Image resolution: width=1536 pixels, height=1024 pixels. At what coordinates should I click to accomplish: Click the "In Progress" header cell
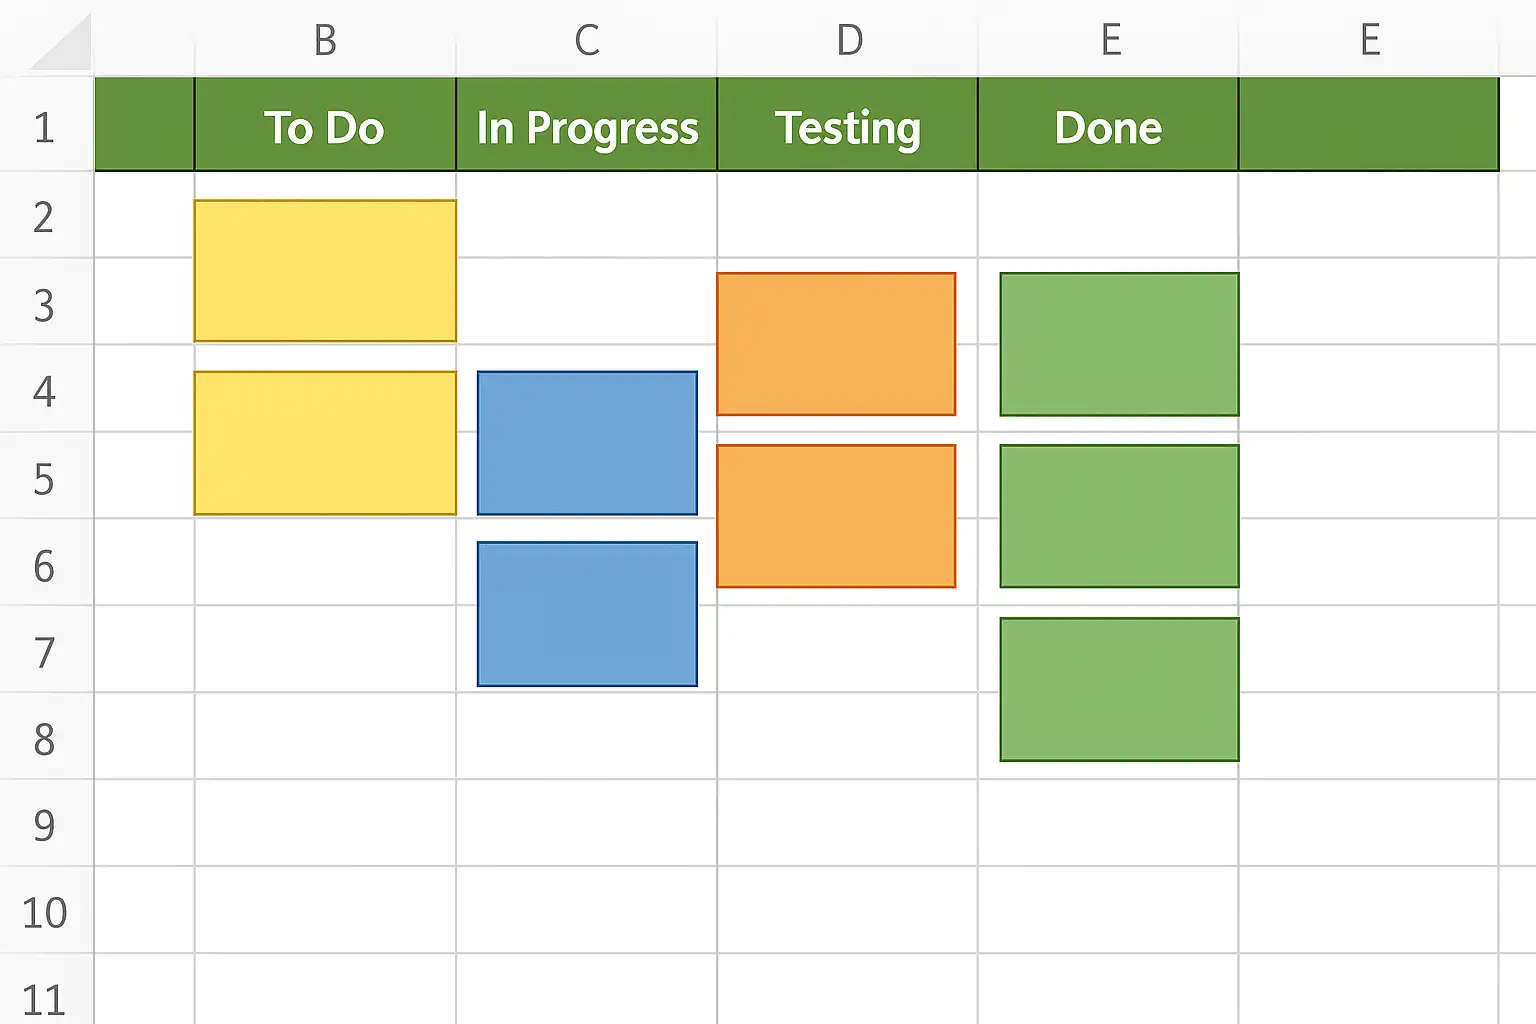coord(587,127)
